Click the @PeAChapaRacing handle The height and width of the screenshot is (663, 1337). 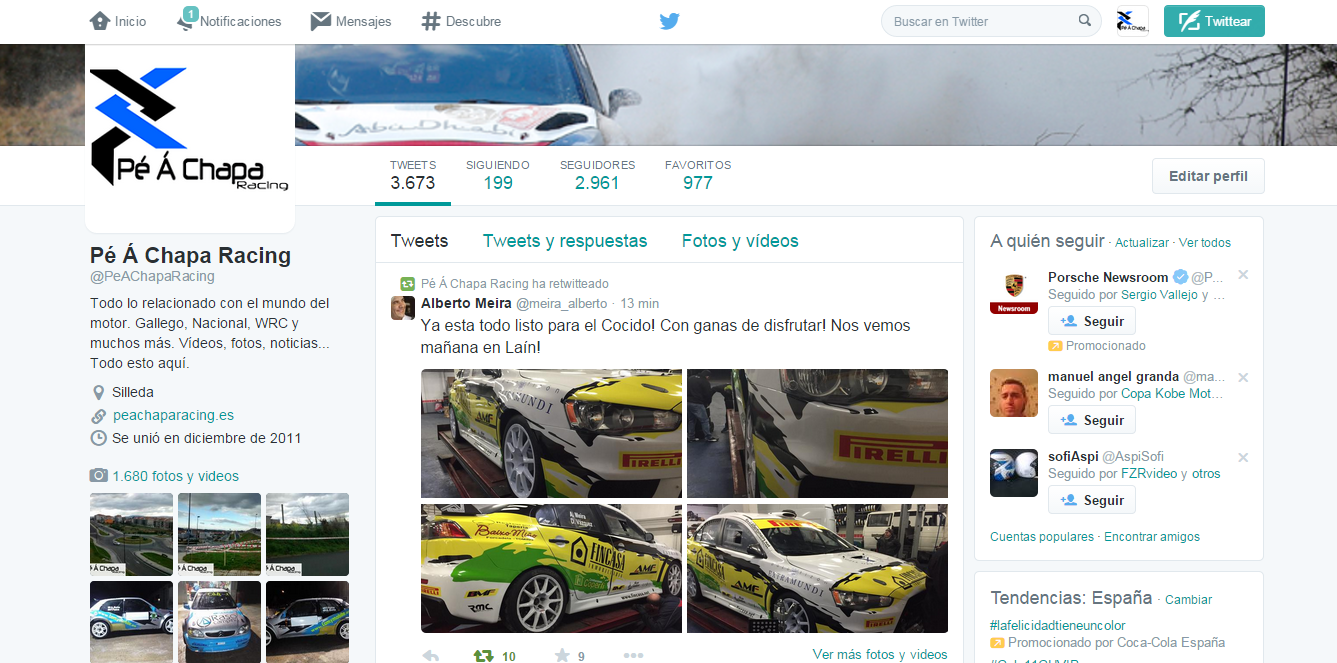pos(152,276)
